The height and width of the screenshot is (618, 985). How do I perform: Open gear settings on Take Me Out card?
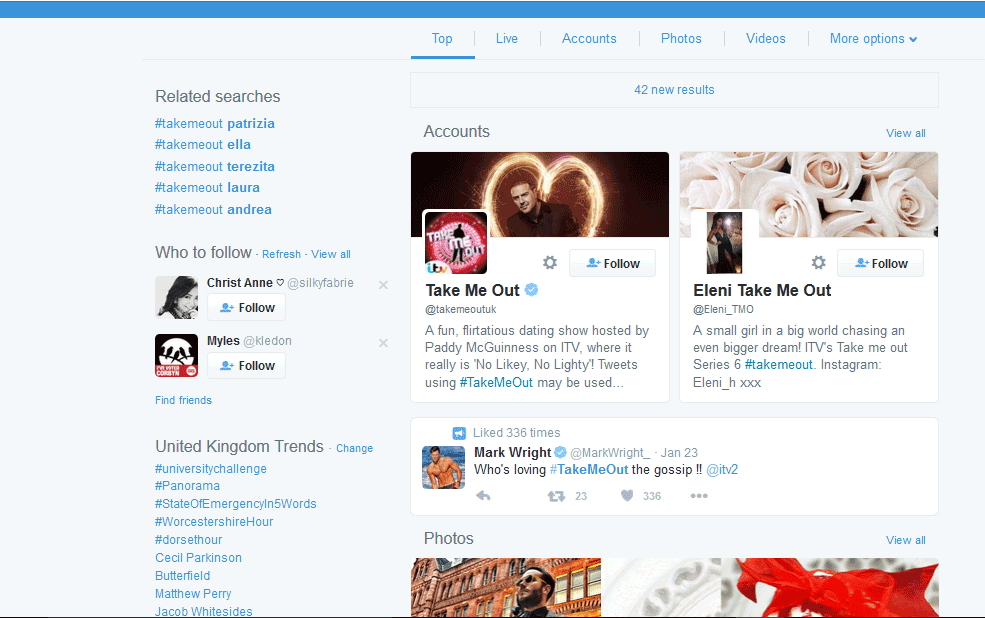550,263
